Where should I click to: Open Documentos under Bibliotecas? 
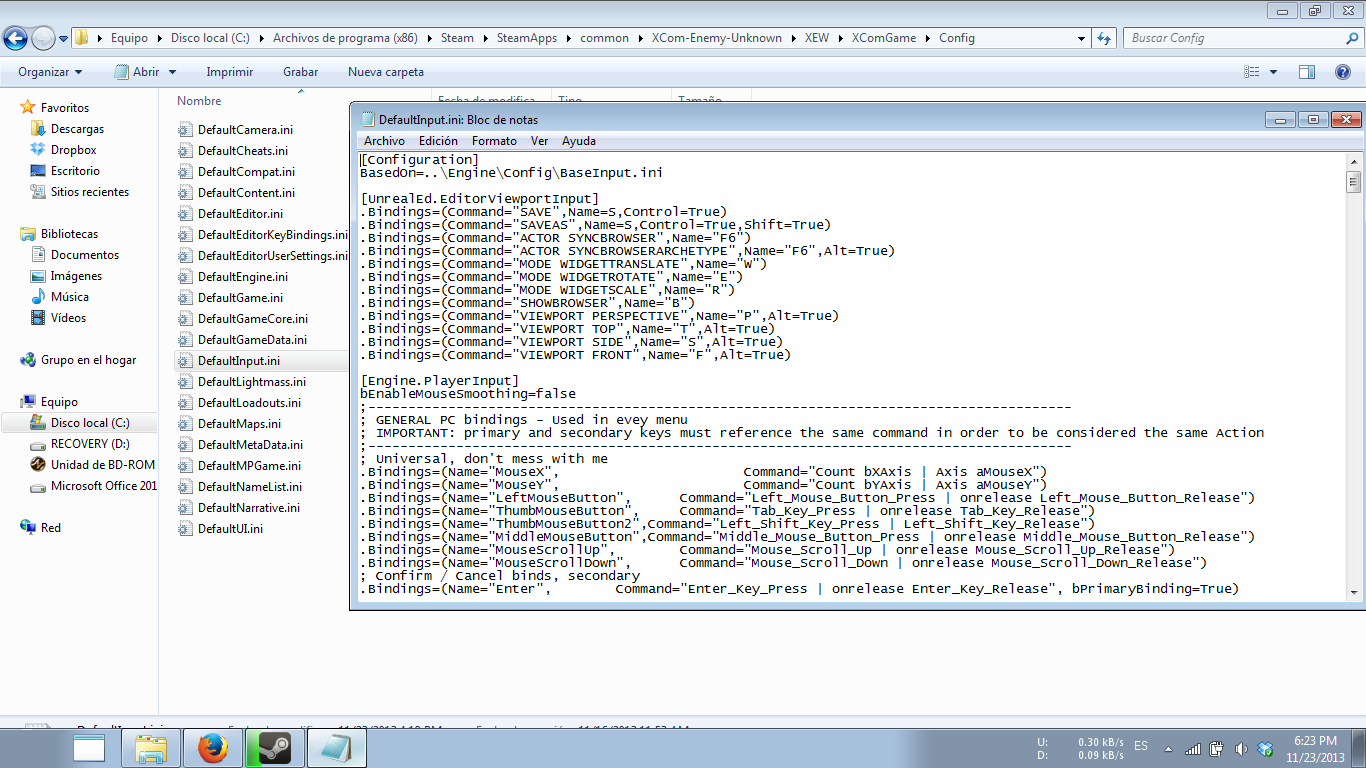tap(85, 255)
